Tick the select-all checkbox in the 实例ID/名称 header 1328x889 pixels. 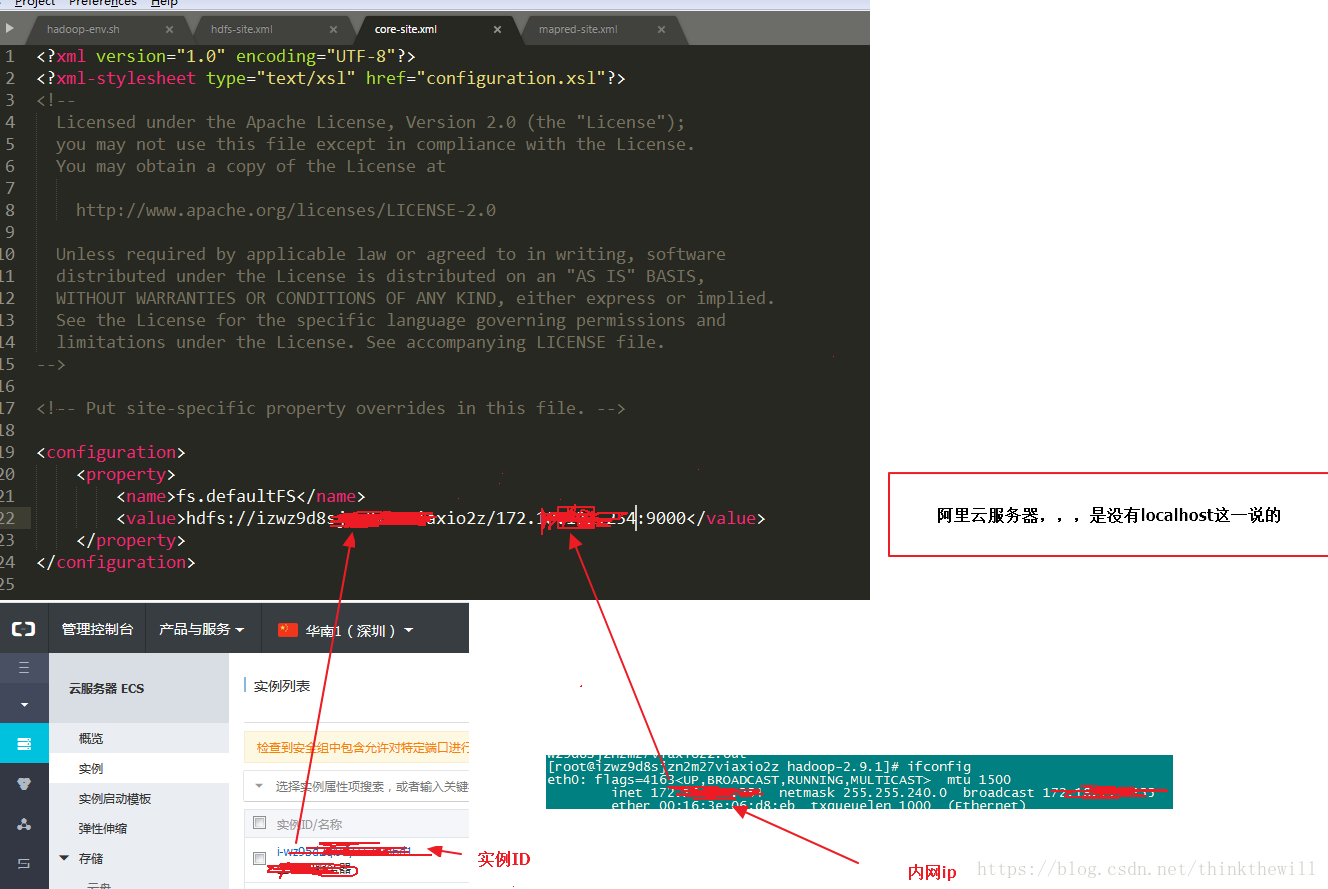click(260, 823)
